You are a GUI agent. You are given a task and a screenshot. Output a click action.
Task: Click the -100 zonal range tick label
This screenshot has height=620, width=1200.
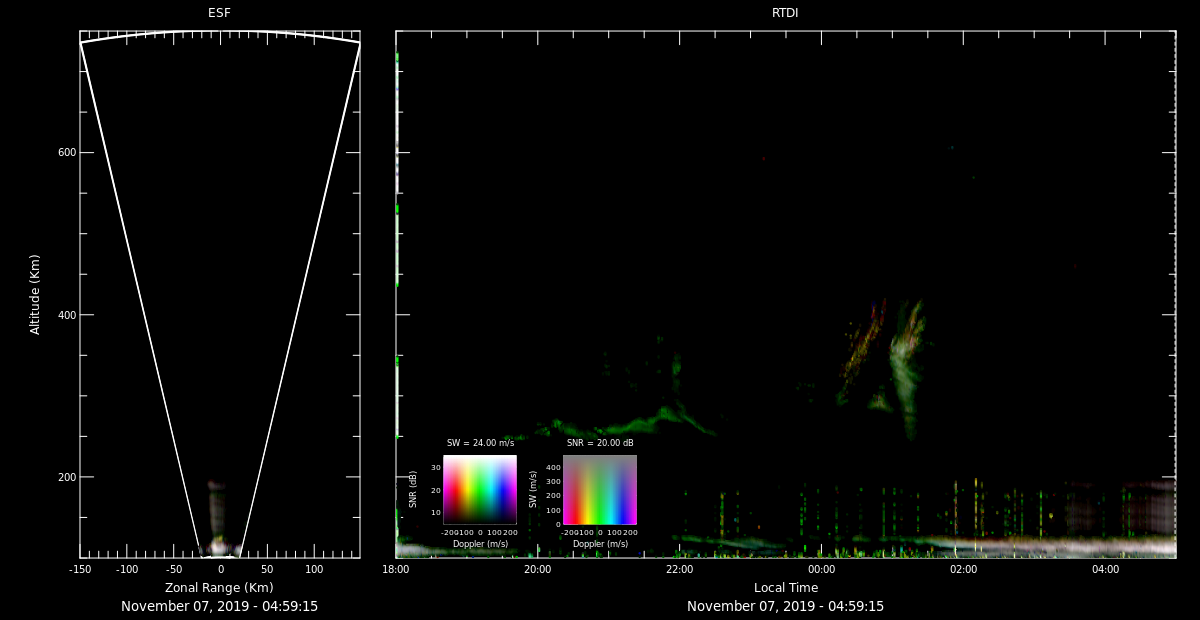[x=127, y=569]
